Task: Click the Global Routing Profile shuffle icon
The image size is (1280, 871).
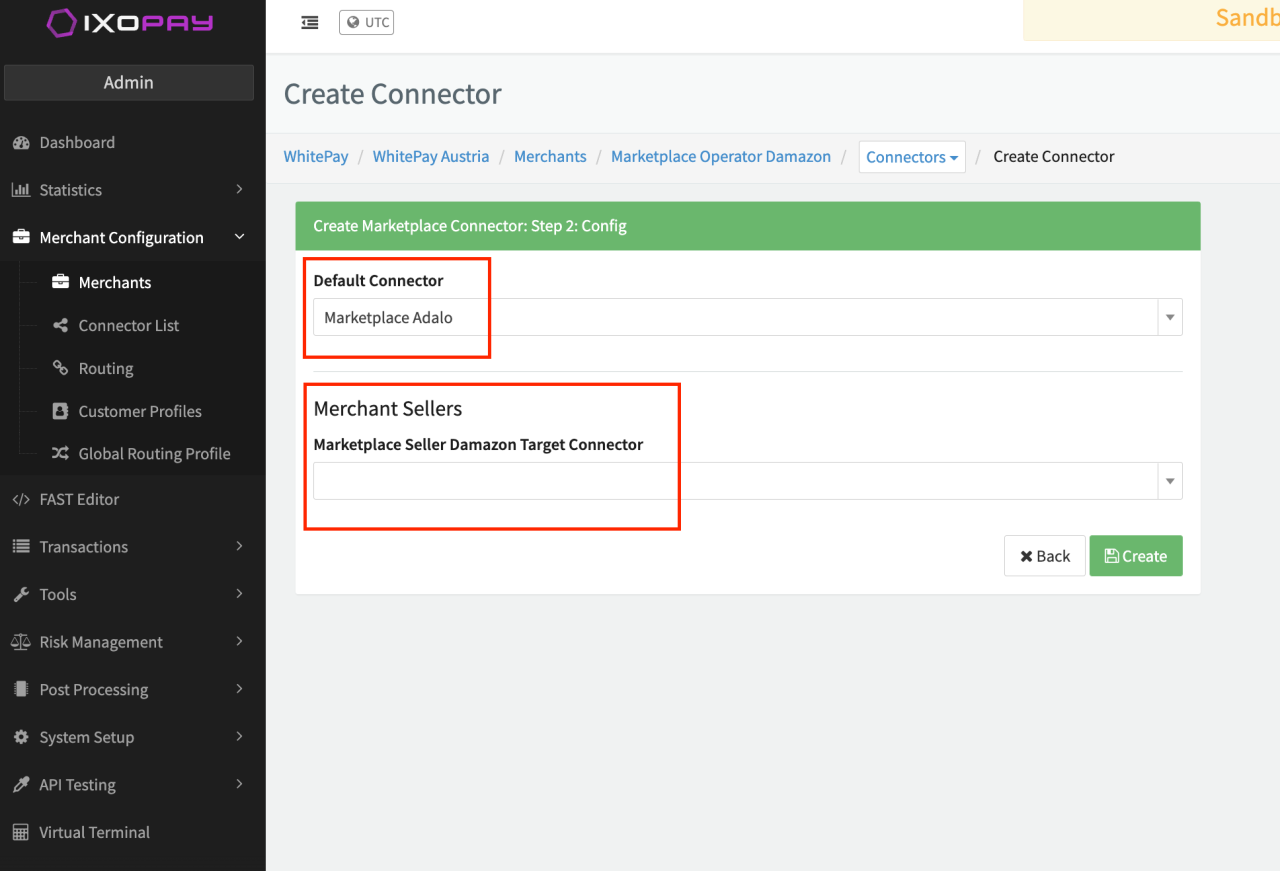Action: 60,454
